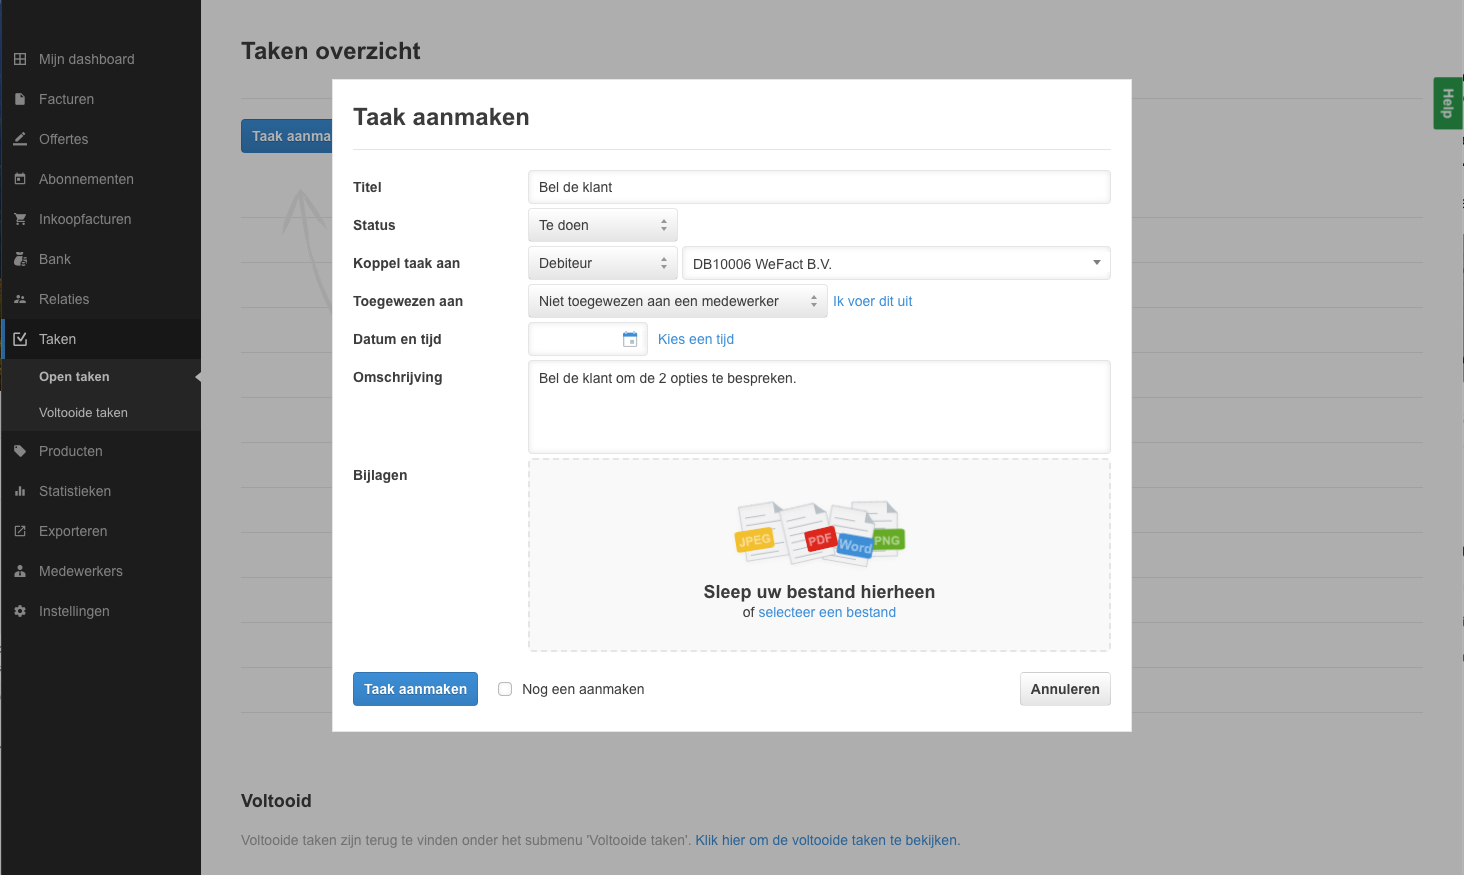Open the 'Niet toegewezen aan een medewerker' dropdown
The height and width of the screenshot is (875, 1464).
tap(677, 301)
